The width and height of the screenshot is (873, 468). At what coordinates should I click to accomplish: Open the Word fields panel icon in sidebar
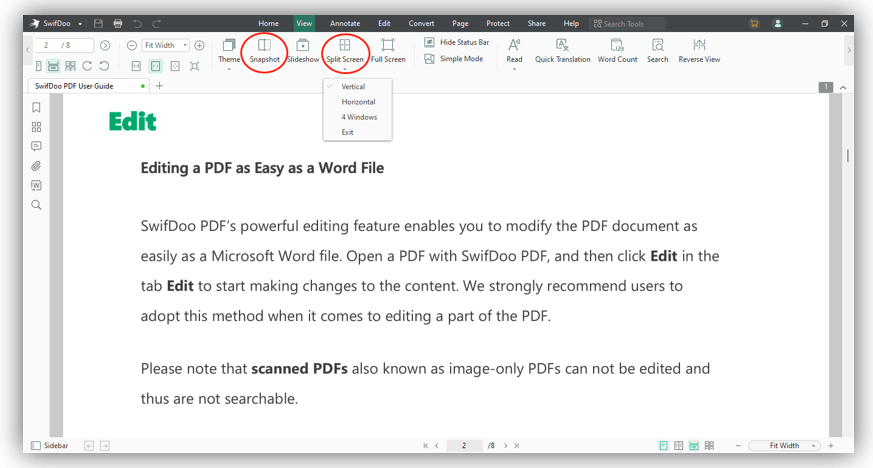point(36,185)
